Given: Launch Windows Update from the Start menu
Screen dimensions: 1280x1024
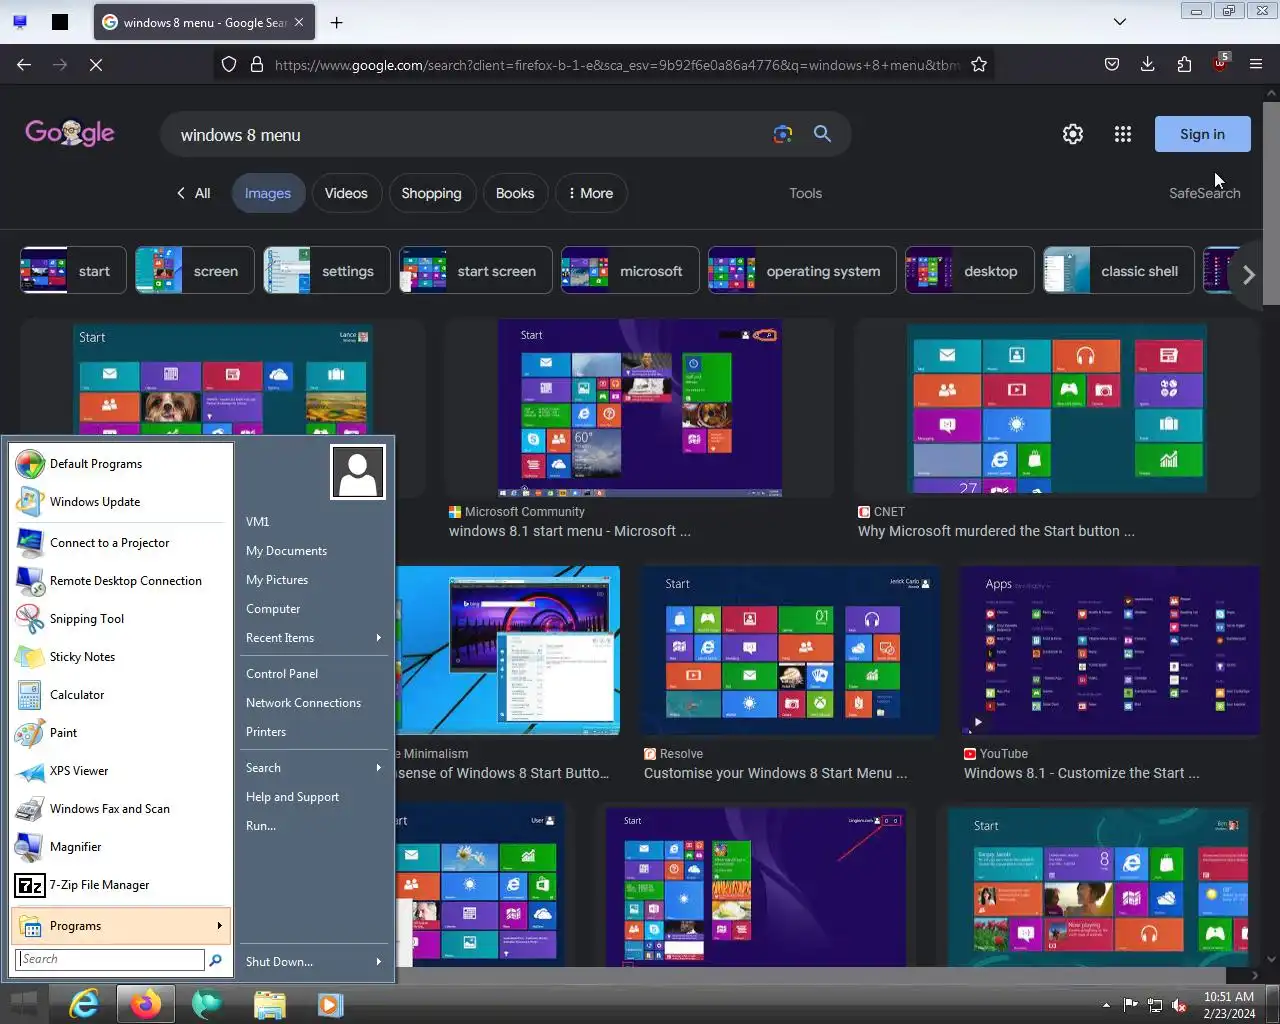Looking at the screenshot, I should coord(122,502).
